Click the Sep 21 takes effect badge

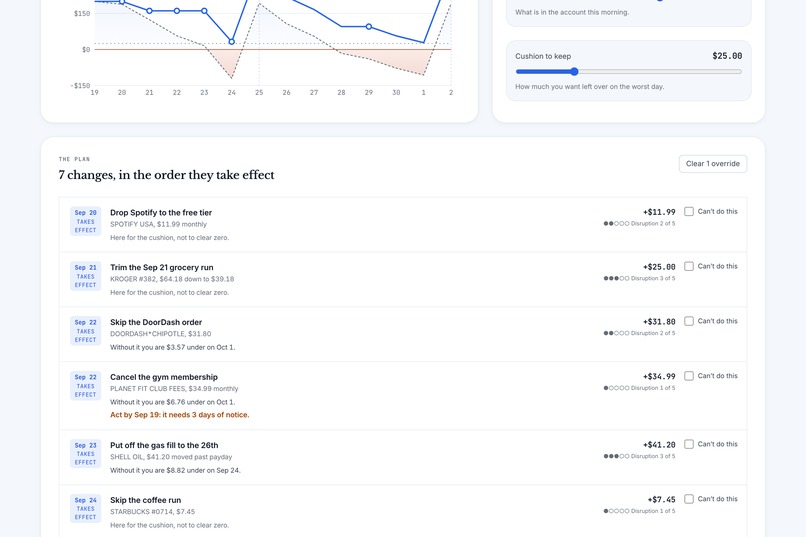[85, 276]
